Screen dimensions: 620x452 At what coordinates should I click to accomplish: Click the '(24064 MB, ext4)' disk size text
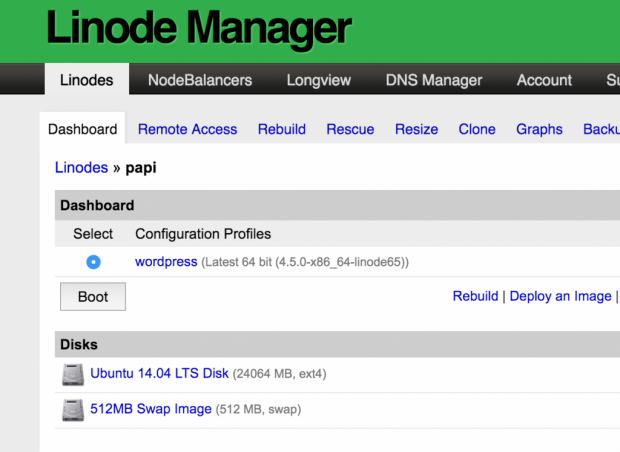(279, 374)
